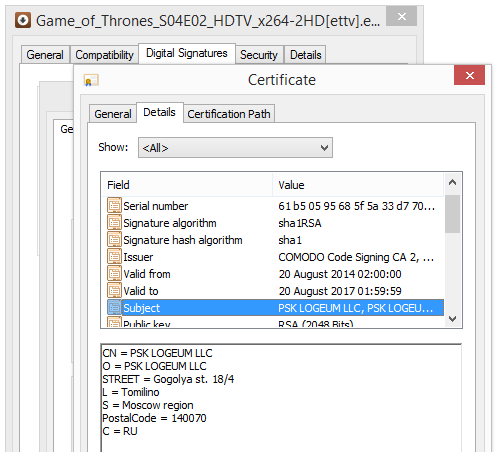Click the Game_of_Thrones file properties icon
Image resolution: width=496 pixels, height=452 pixels.
pos(23,20)
